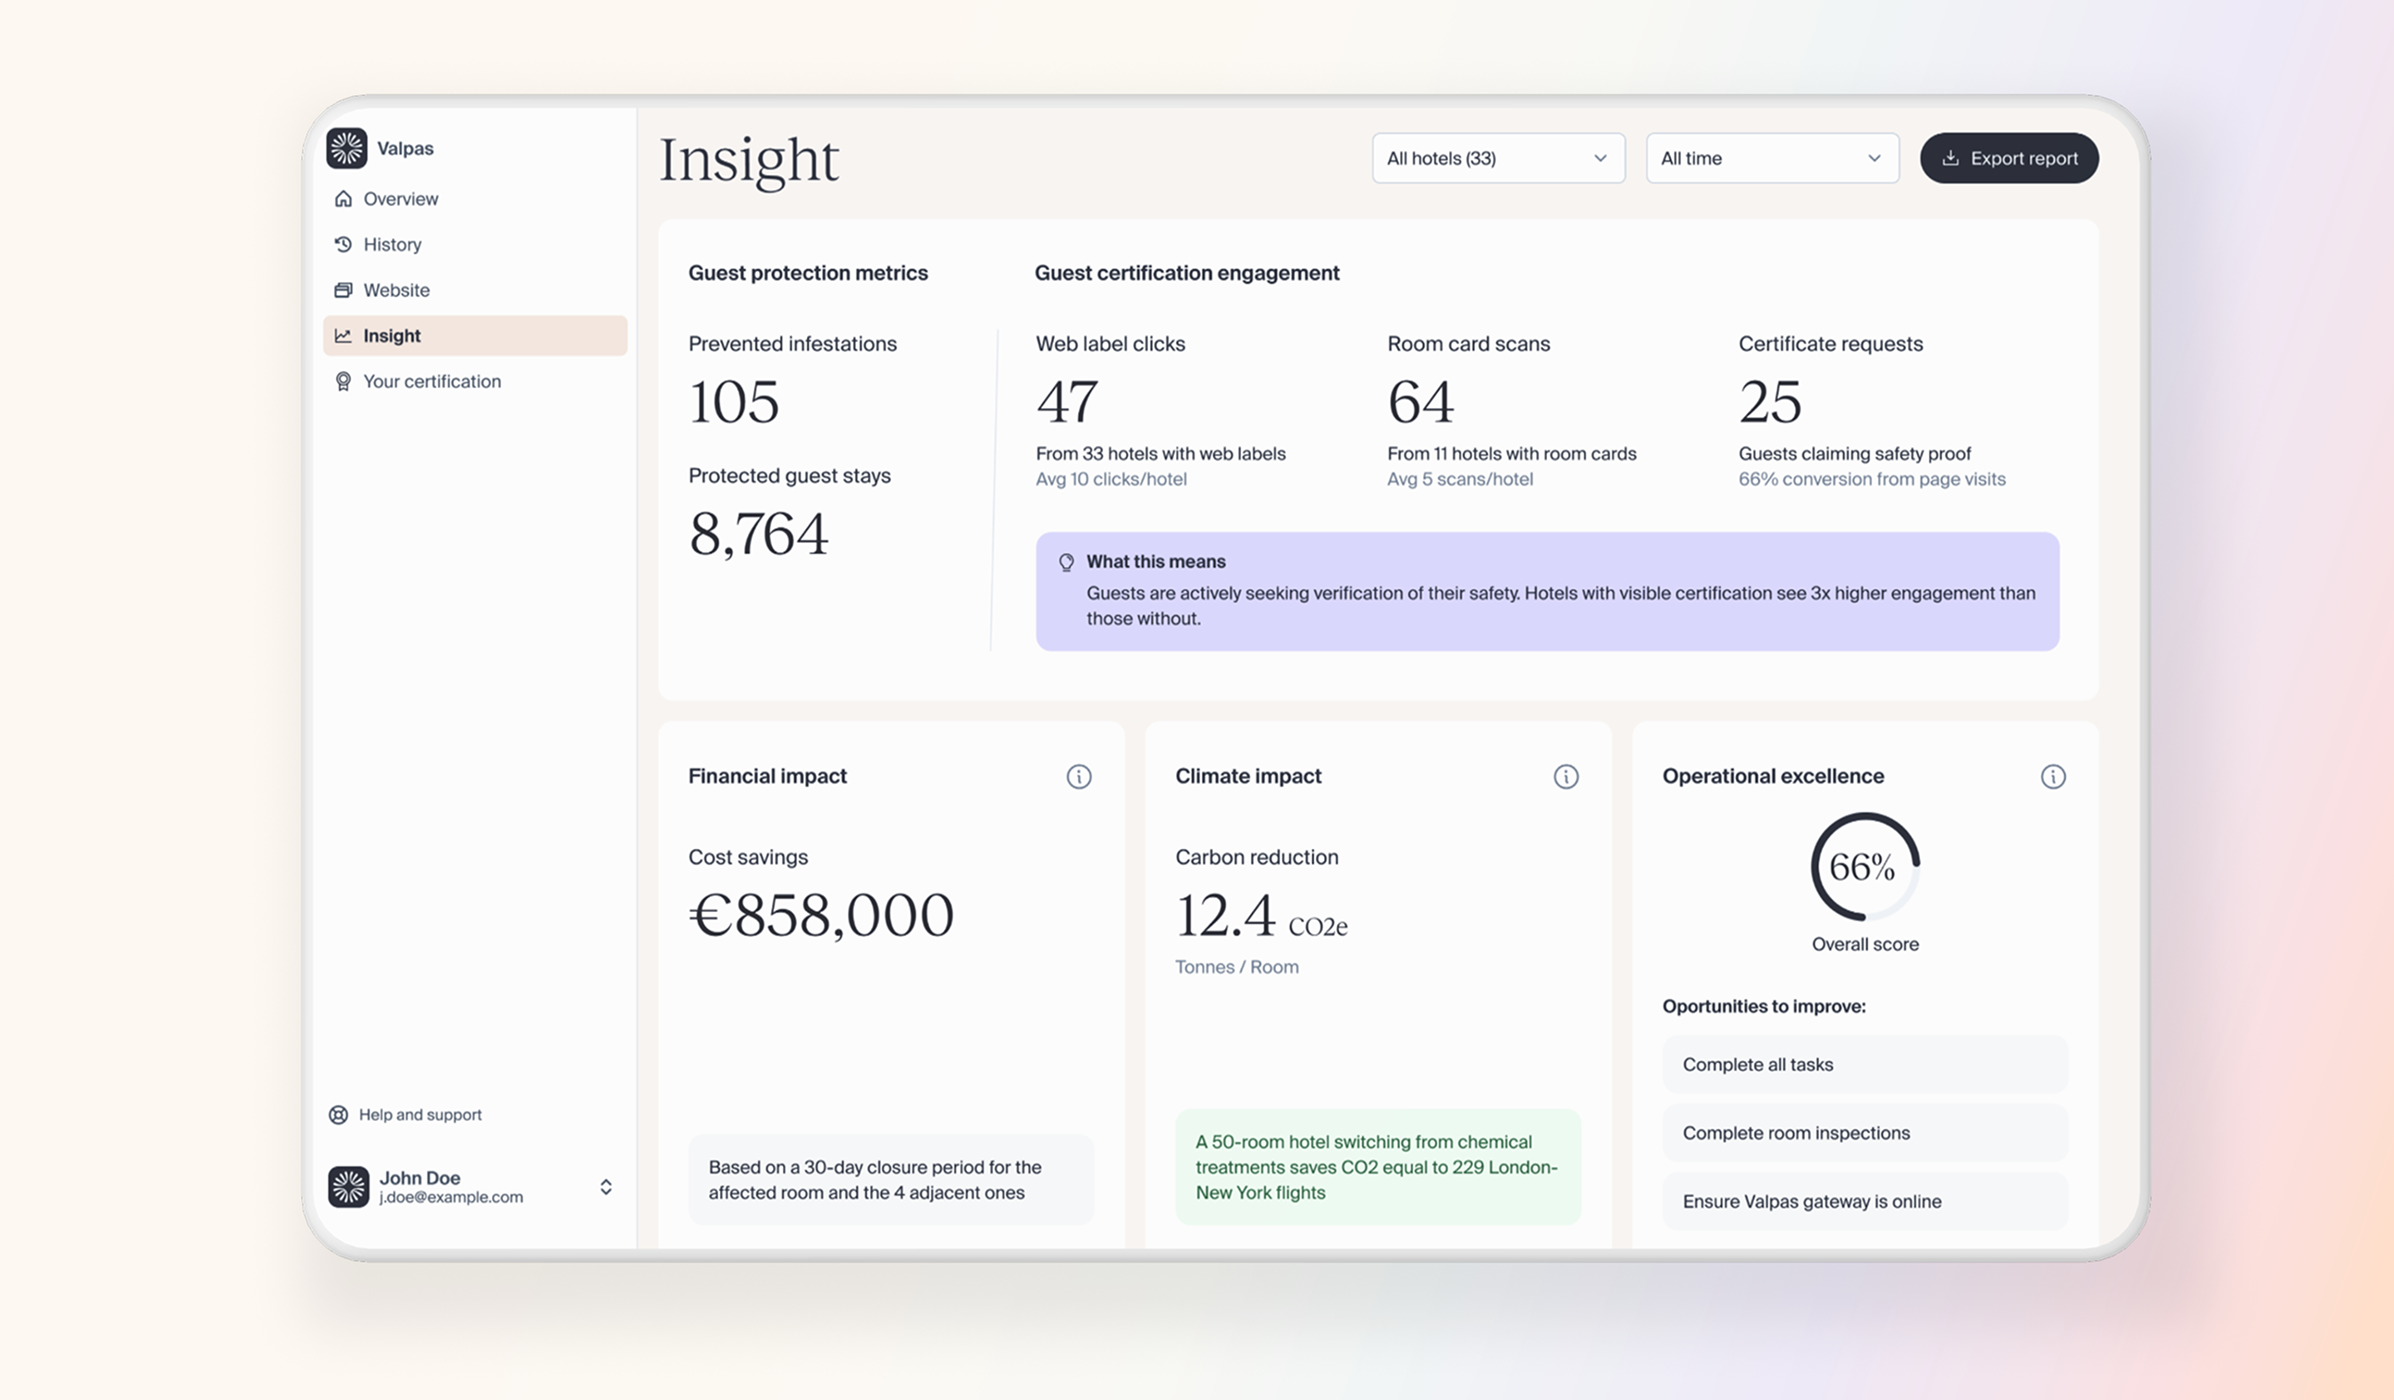Go to Your certification page
The width and height of the screenshot is (2394, 1400).
tap(432, 381)
